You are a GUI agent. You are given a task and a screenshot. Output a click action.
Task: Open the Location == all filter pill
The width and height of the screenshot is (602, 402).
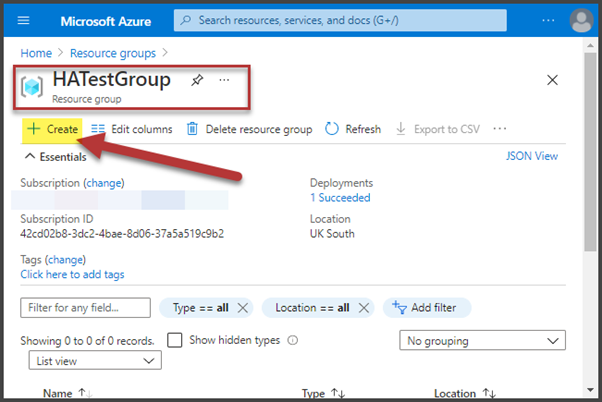coord(312,308)
